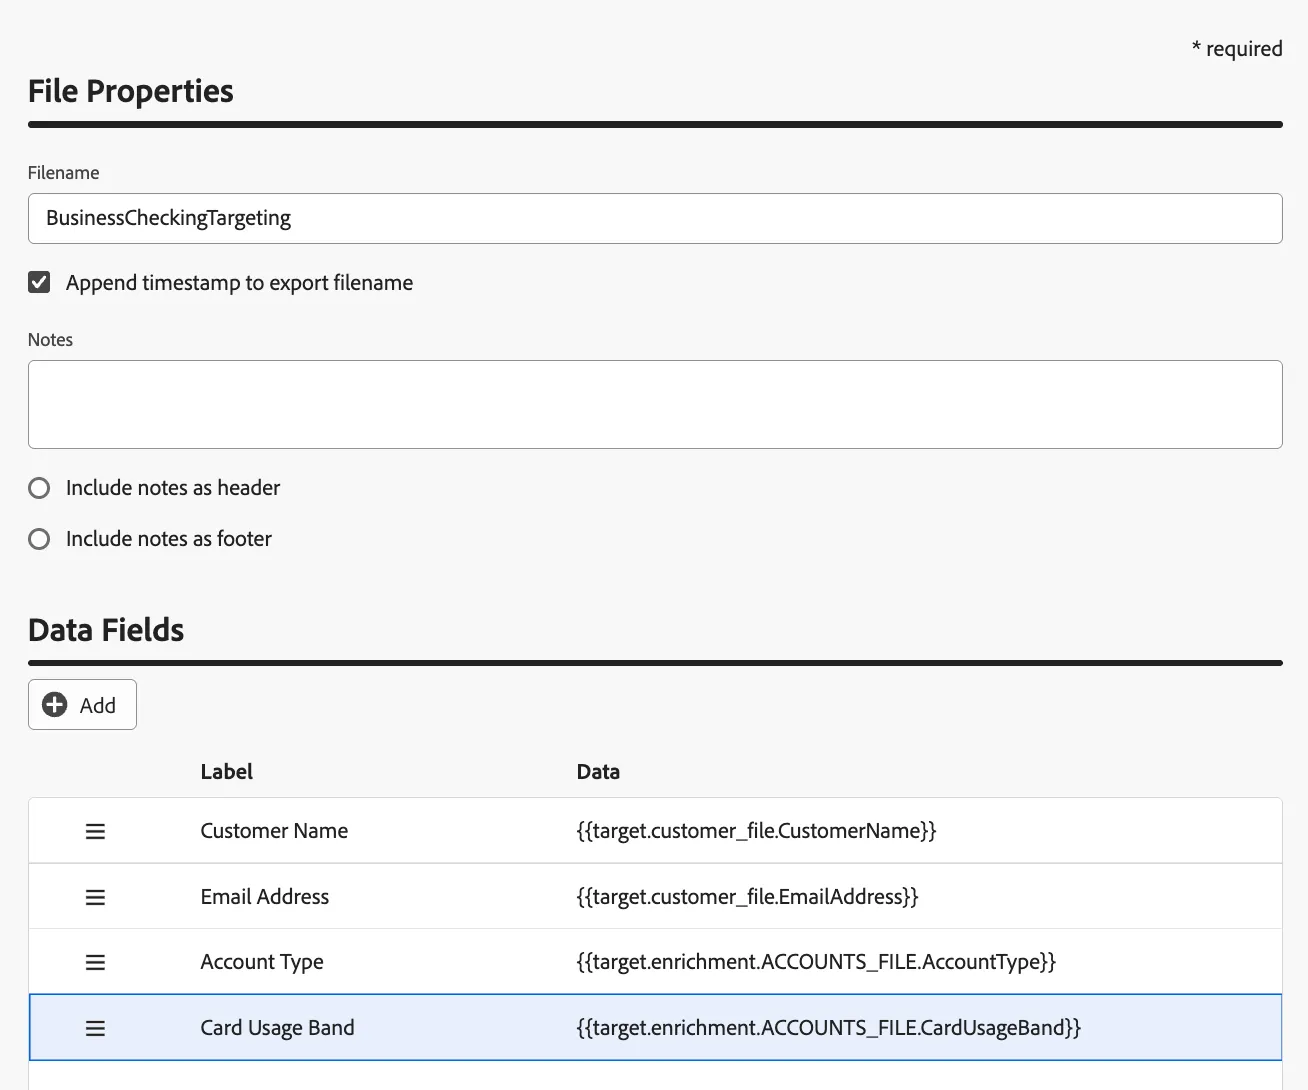Click the EmailAddress data expression
The height and width of the screenshot is (1090, 1308).
coord(747,897)
